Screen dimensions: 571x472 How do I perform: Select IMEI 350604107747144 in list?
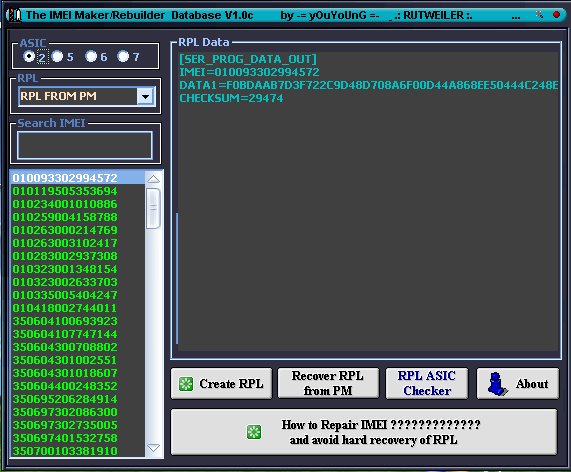point(78,334)
